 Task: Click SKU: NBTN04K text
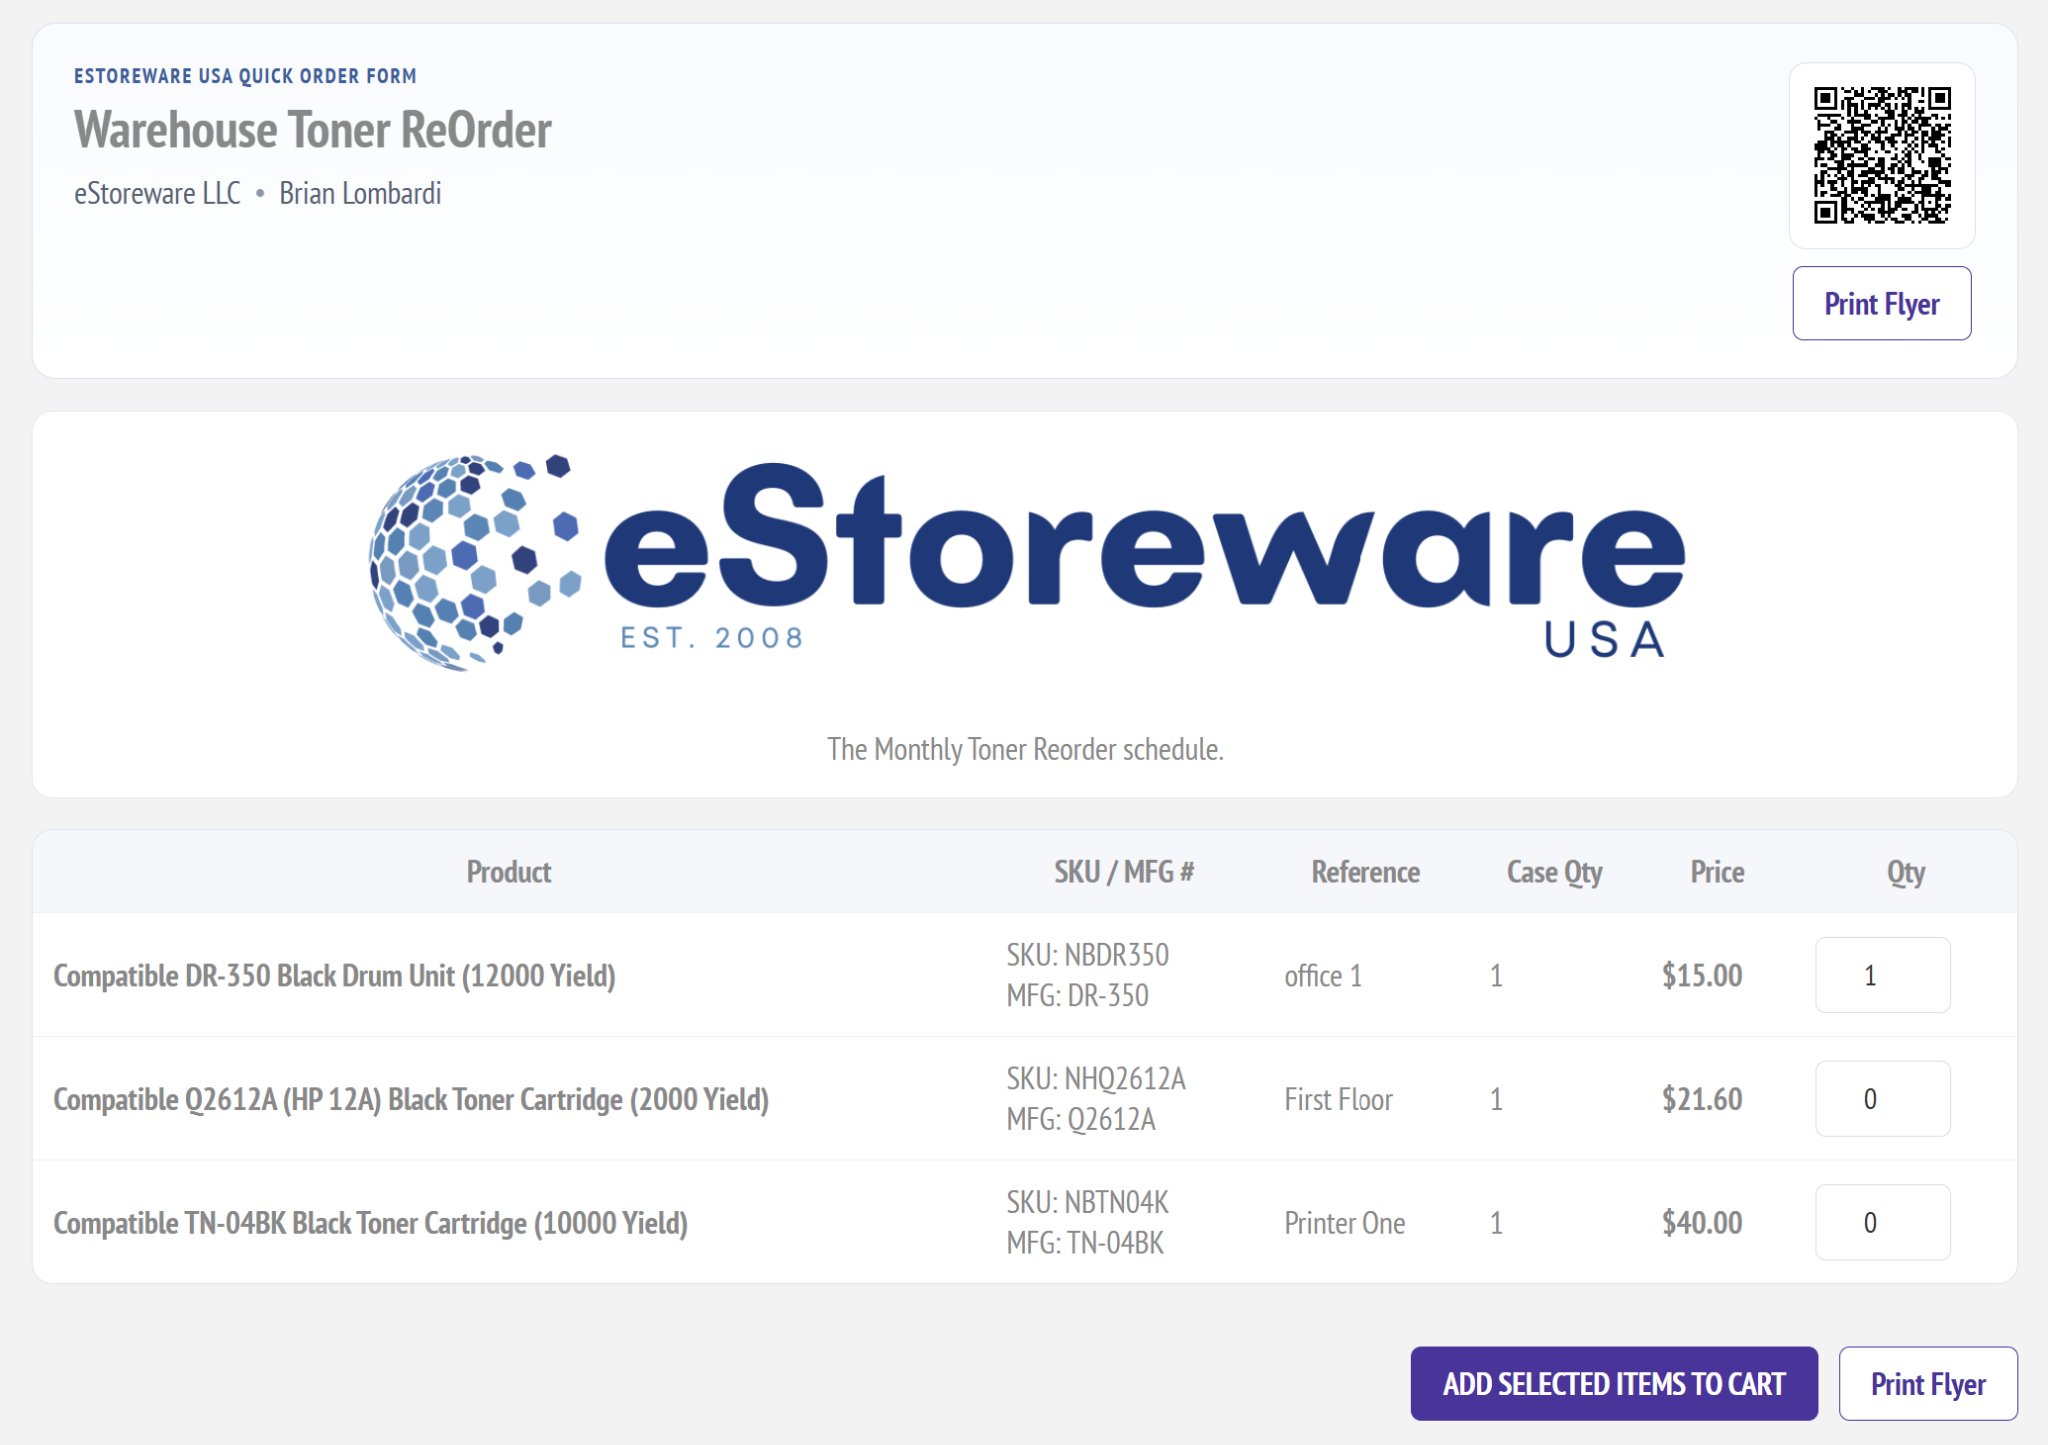[1087, 1202]
